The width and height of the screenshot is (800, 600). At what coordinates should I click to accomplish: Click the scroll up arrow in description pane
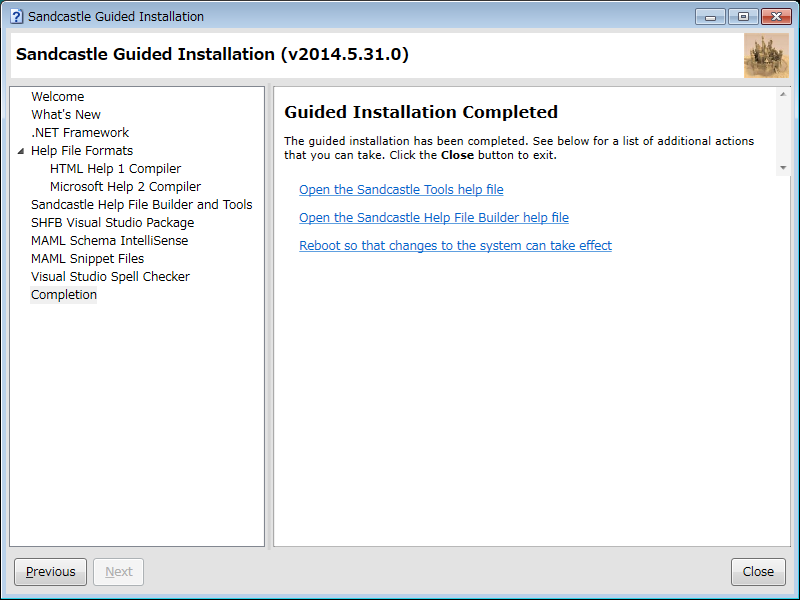point(783,94)
